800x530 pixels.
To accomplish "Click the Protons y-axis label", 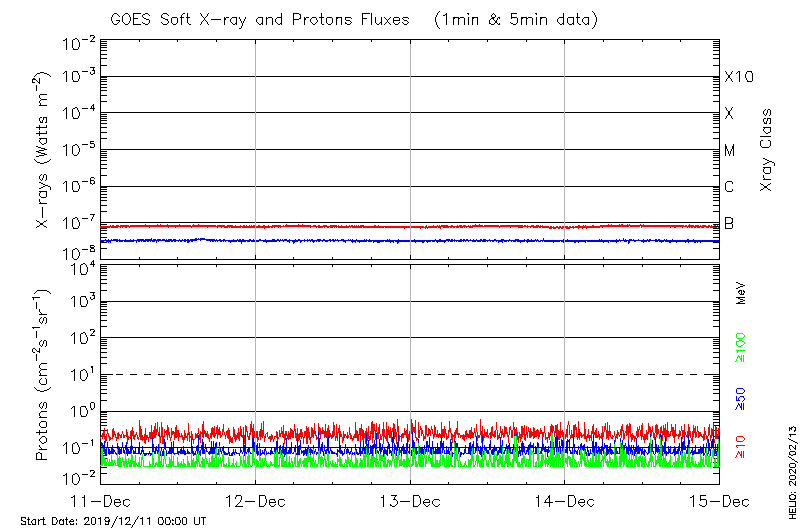I will [x=43, y=375].
